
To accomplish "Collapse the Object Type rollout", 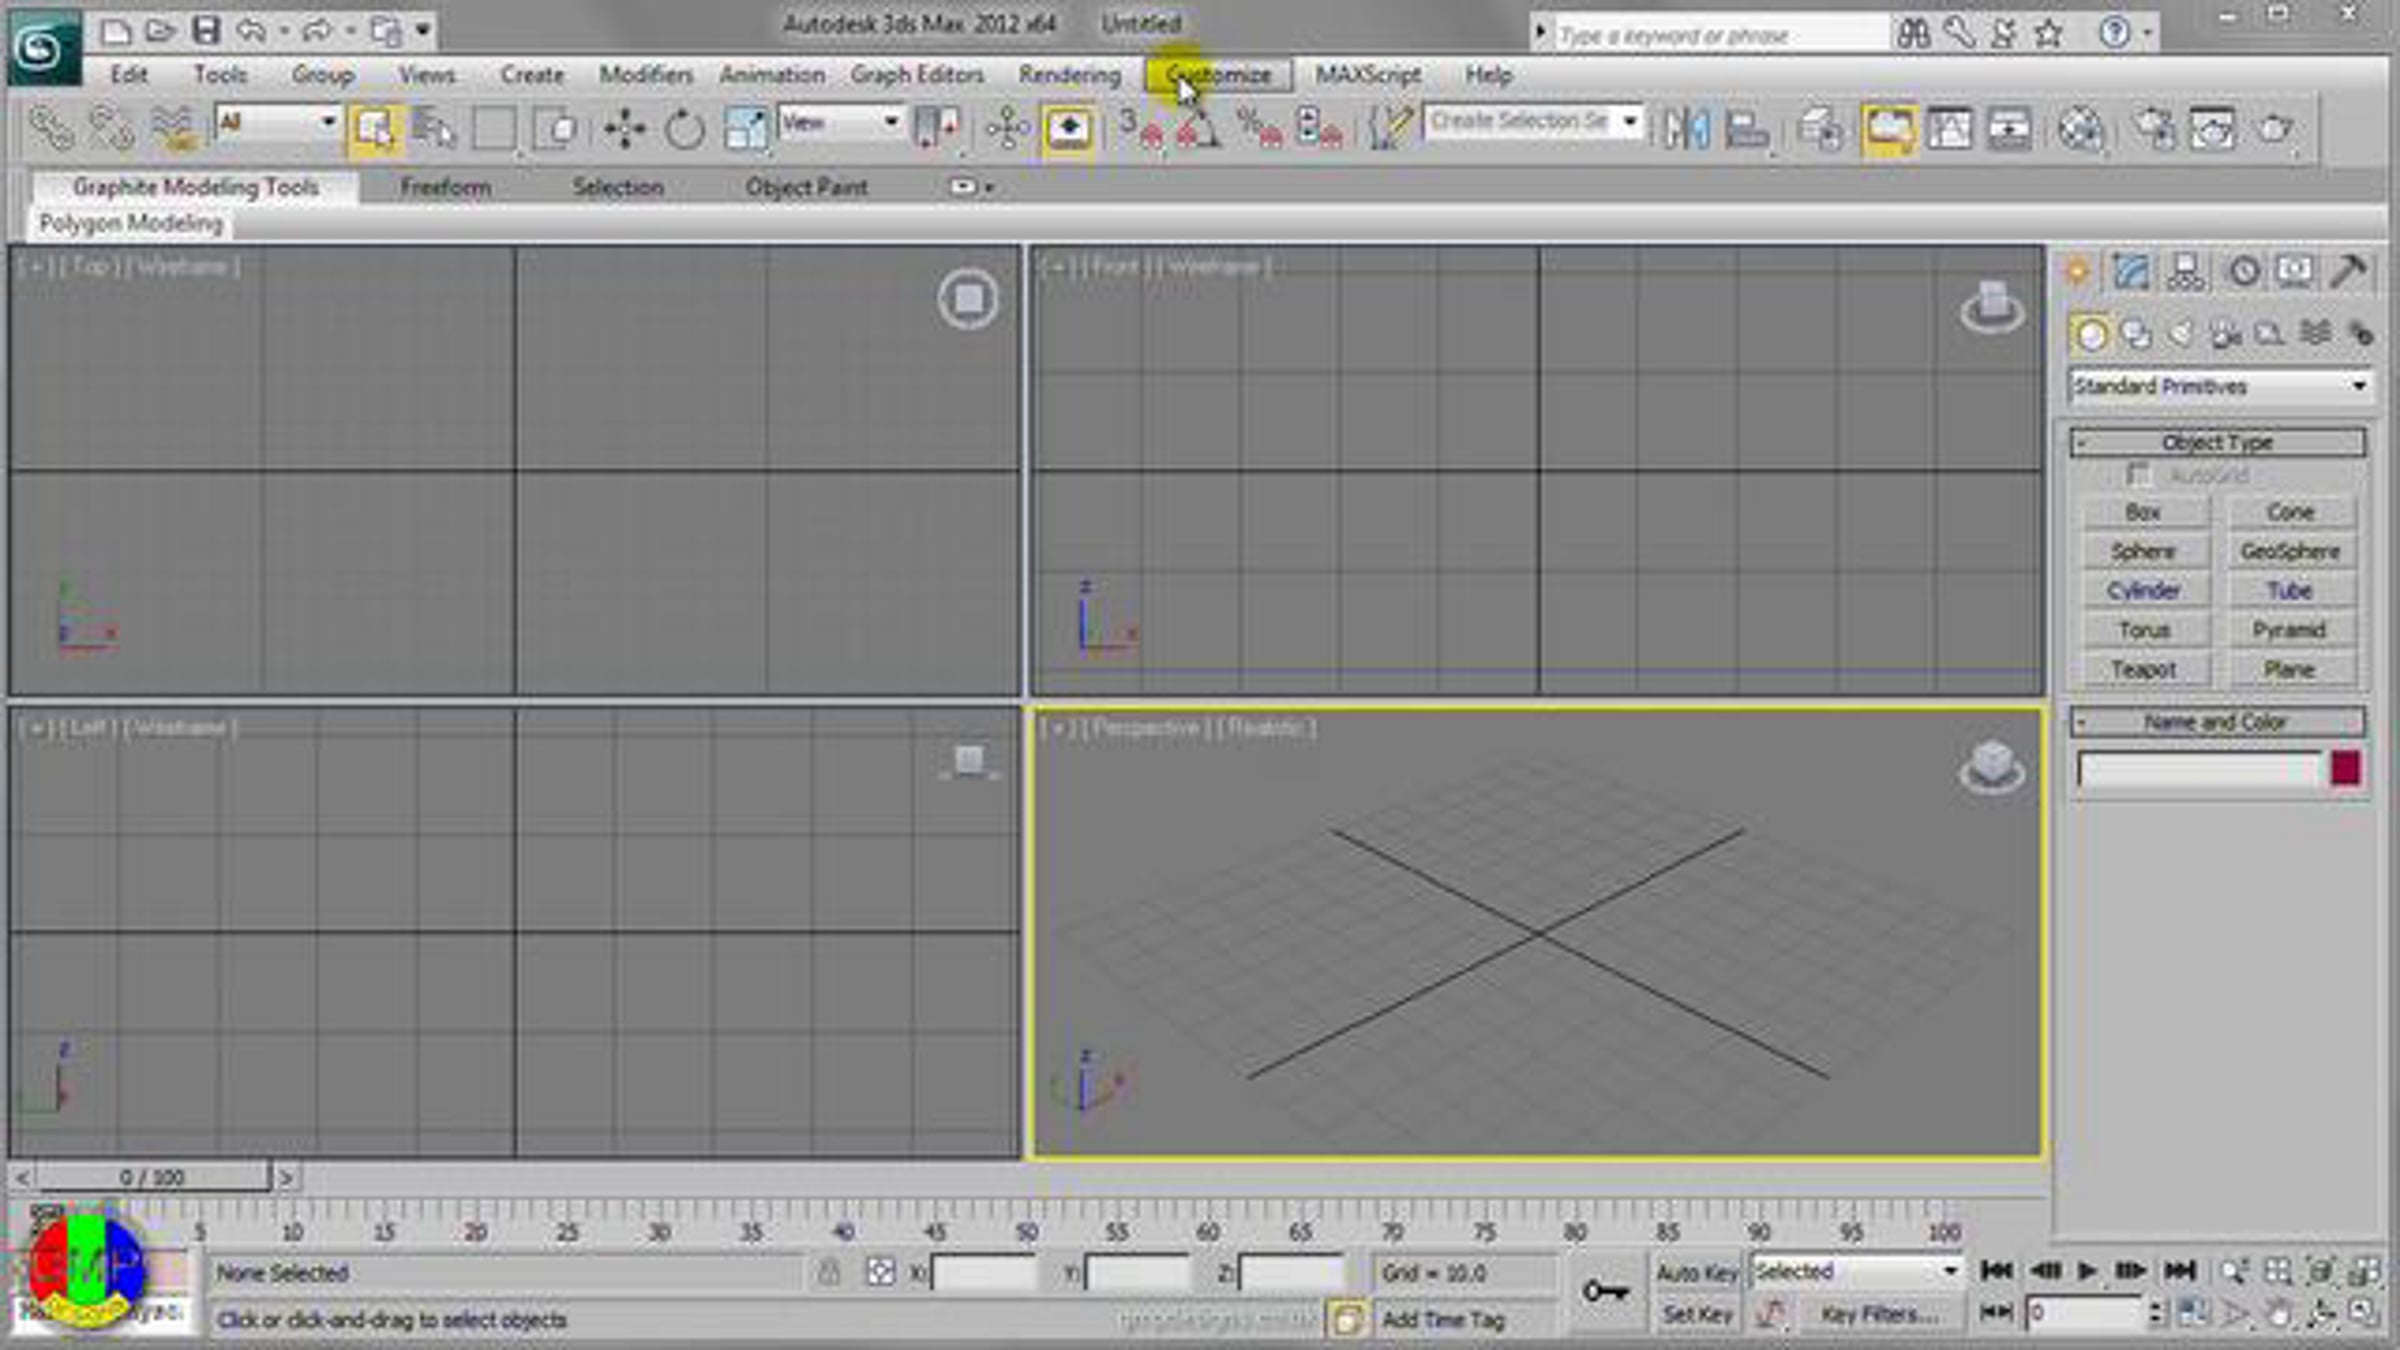I will (2218, 442).
